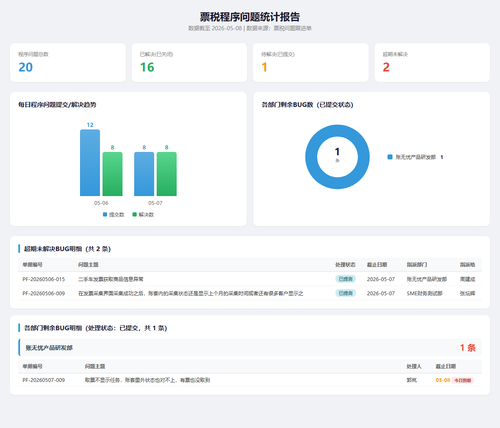This screenshot has width=500, height=428.
Task: Click the row PF-20260507-009
Action: click(x=250, y=380)
